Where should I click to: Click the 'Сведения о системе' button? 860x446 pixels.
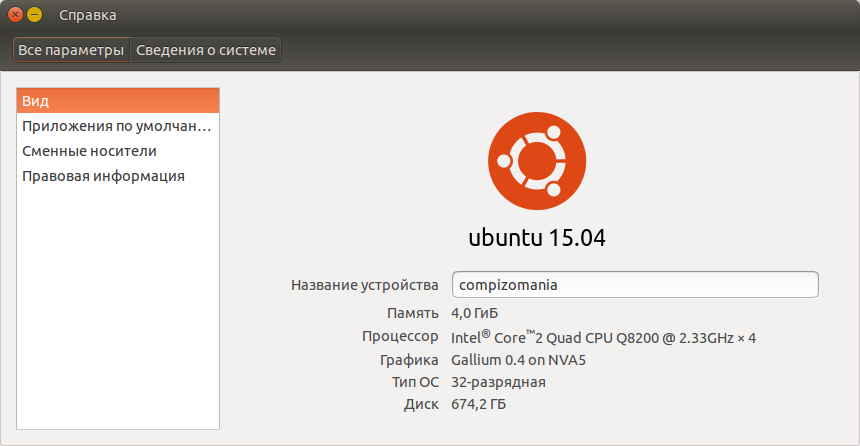click(206, 50)
